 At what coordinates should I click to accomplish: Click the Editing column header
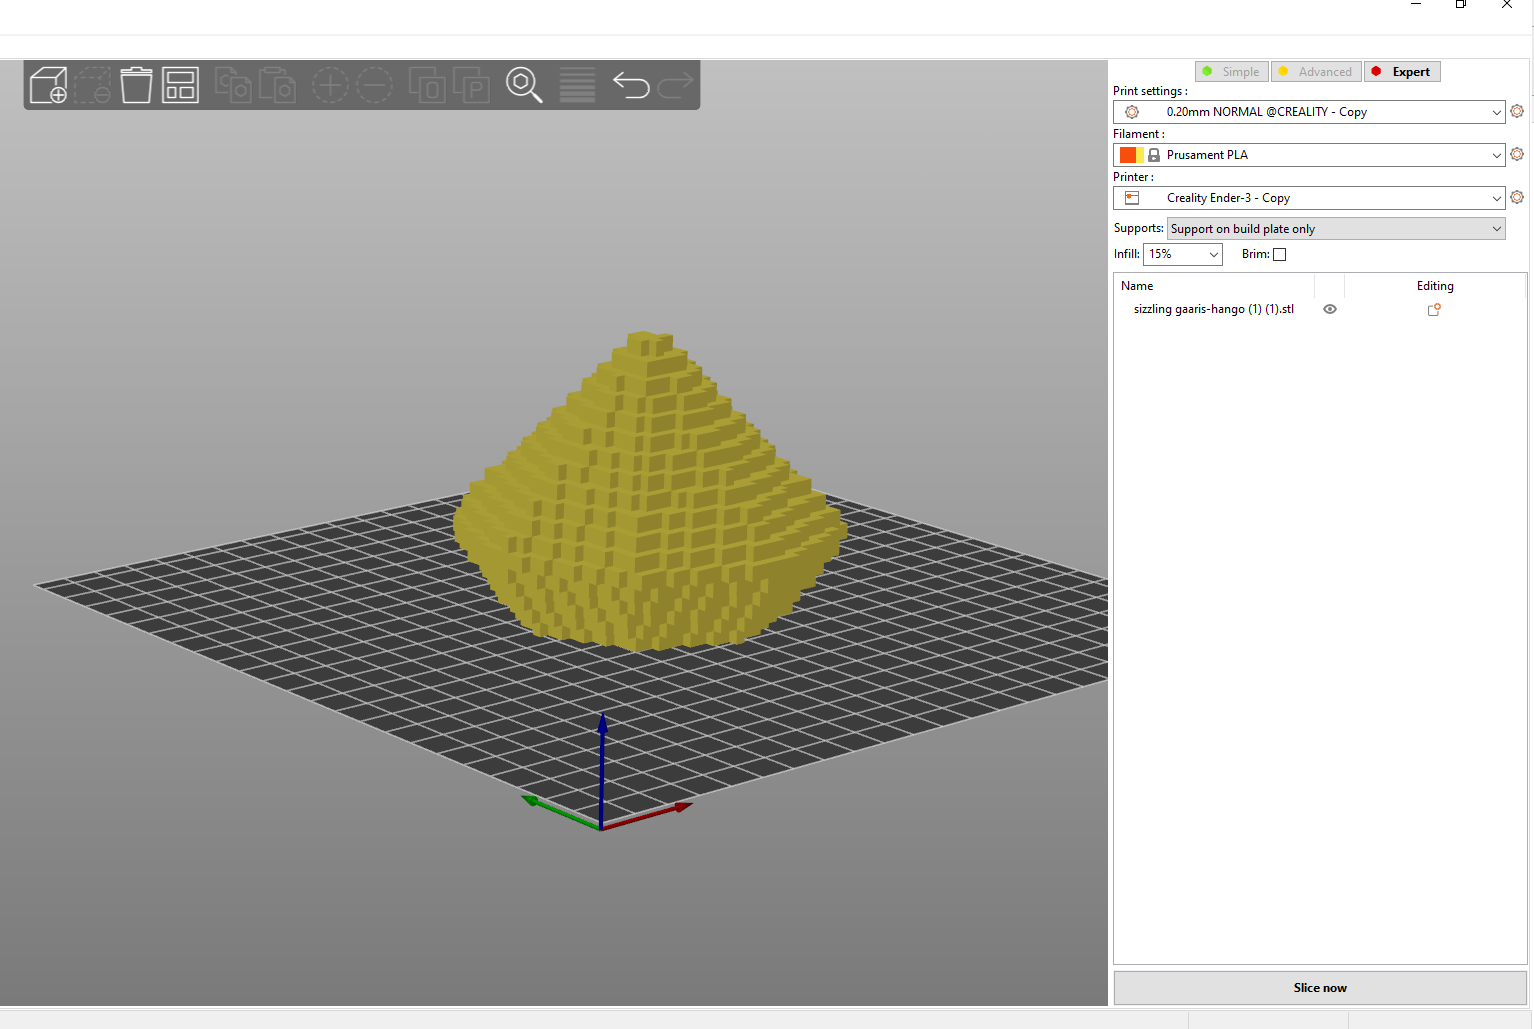(1435, 286)
